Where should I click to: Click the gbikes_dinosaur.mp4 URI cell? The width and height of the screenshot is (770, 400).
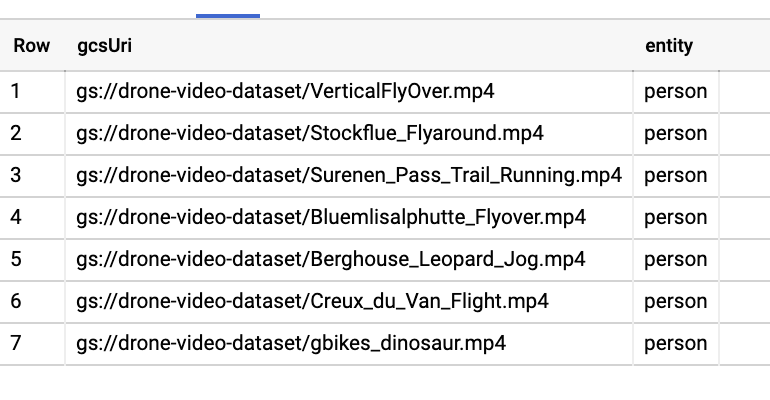291,344
